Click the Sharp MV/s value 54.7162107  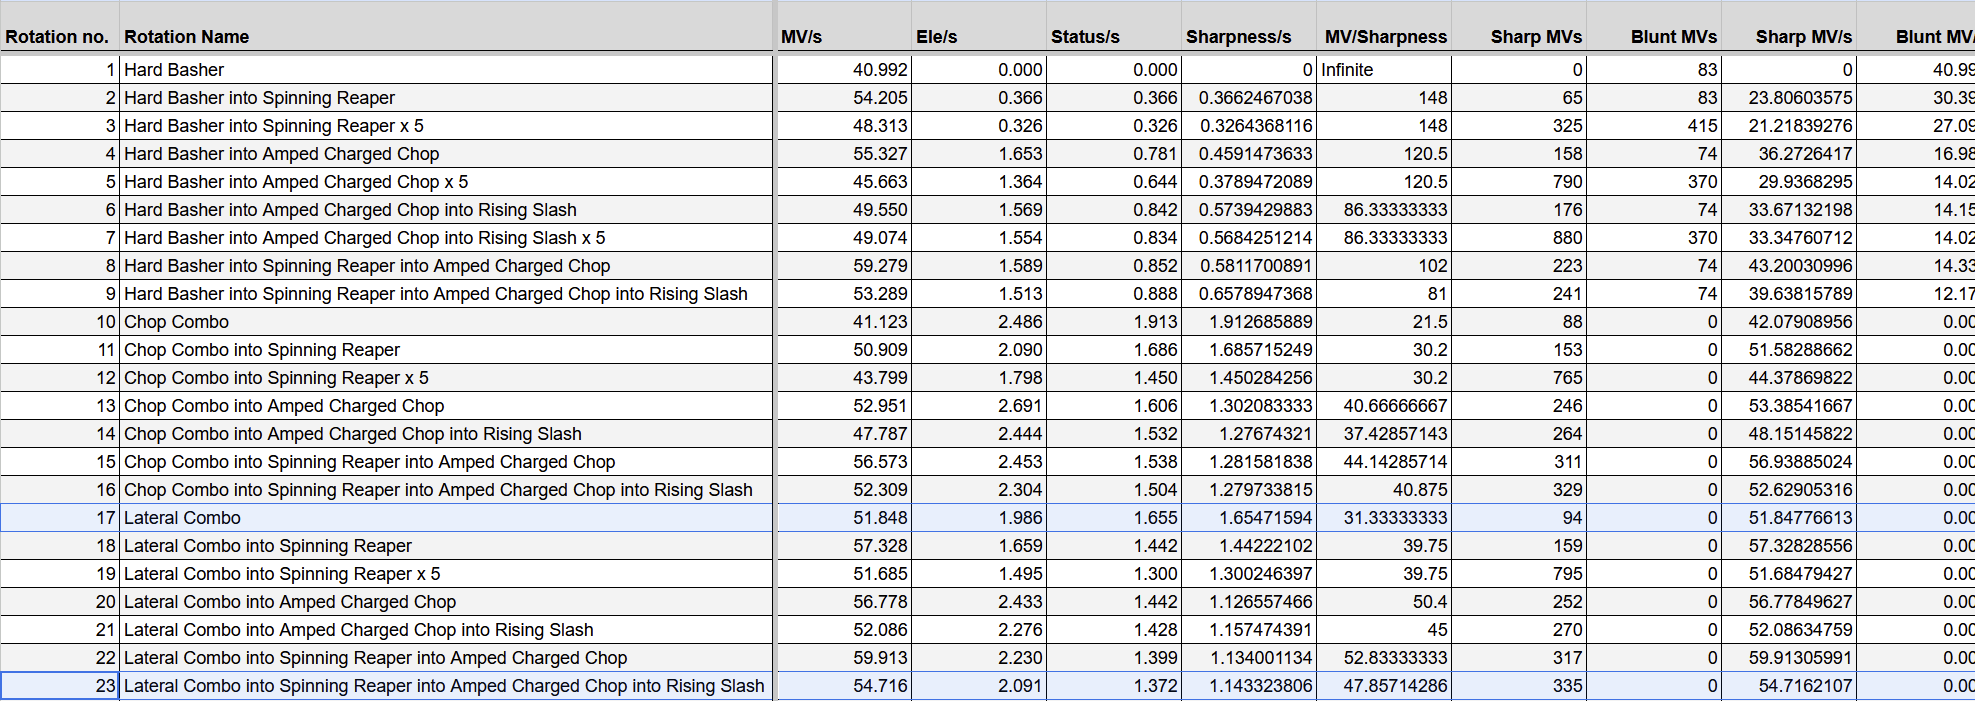pos(1789,686)
